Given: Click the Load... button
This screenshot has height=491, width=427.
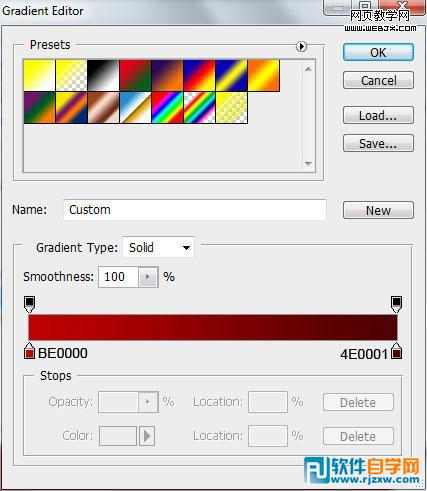Looking at the screenshot, I should (x=378, y=115).
